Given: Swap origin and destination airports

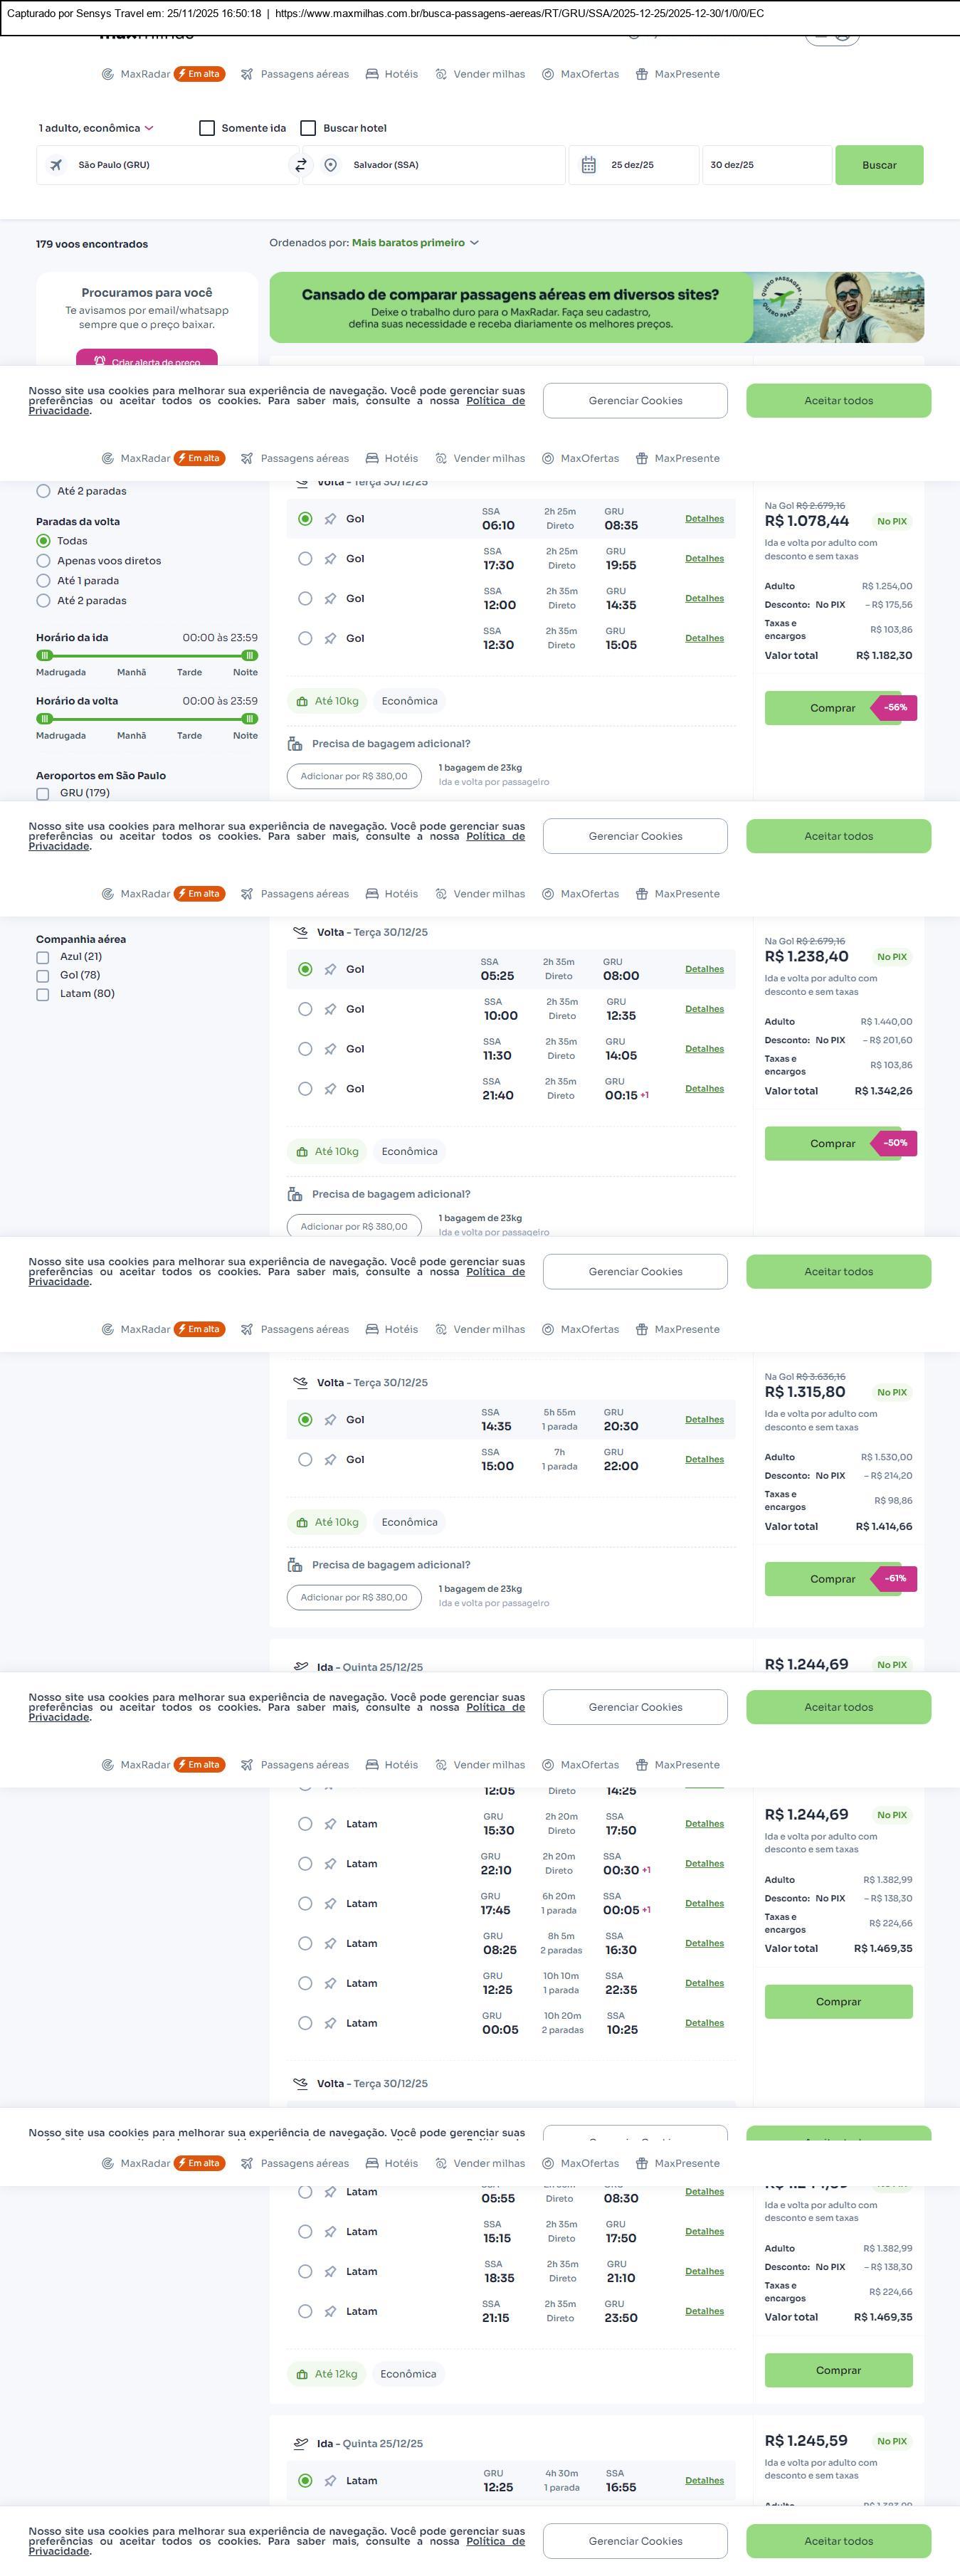Looking at the screenshot, I should [300, 165].
